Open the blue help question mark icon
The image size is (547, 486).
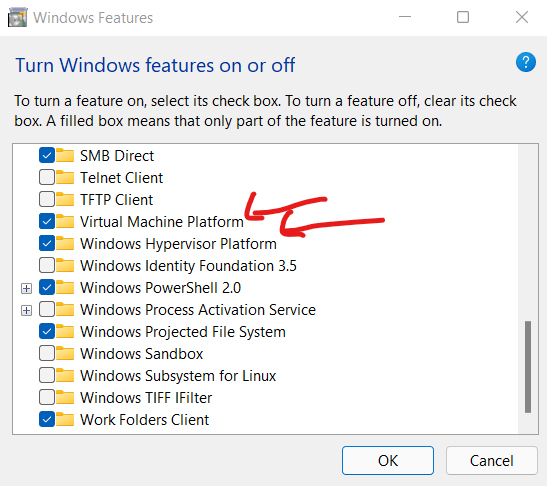526,62
